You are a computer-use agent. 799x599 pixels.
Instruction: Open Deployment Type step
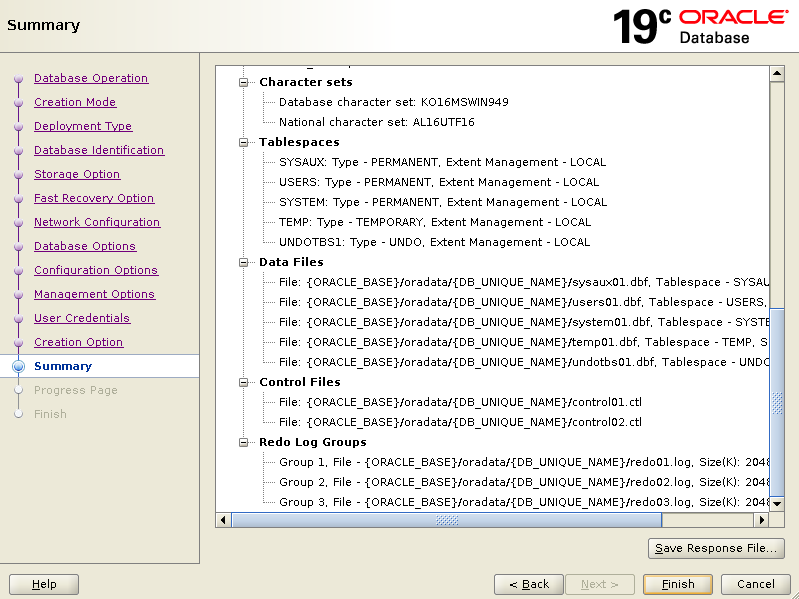83,126
